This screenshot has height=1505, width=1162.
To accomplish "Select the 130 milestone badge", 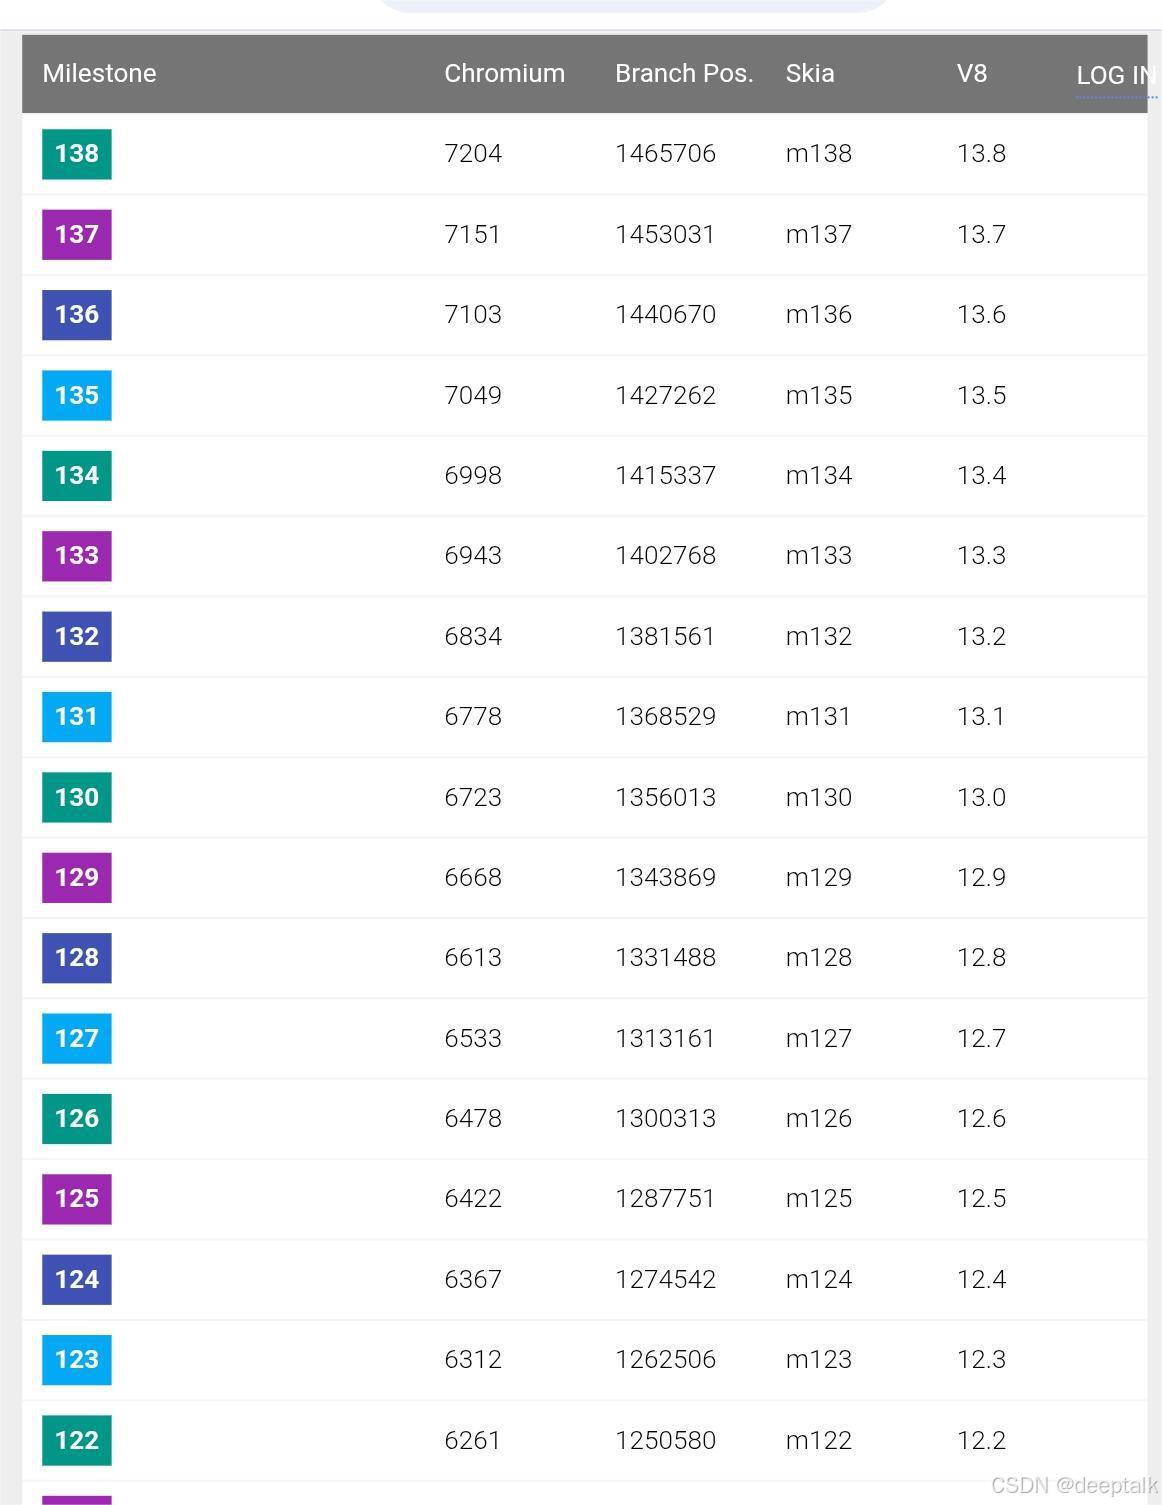I will pos(76,797).
